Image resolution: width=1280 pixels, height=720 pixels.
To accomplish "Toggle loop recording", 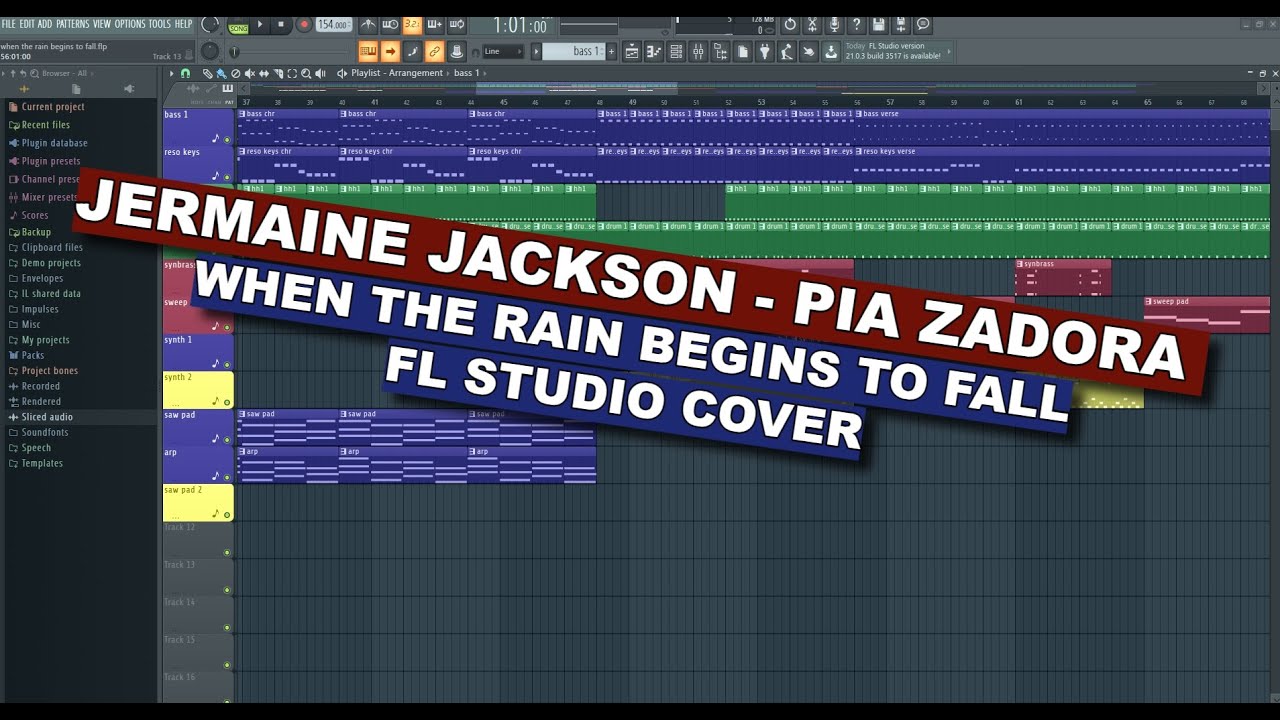I will [457, 24].
